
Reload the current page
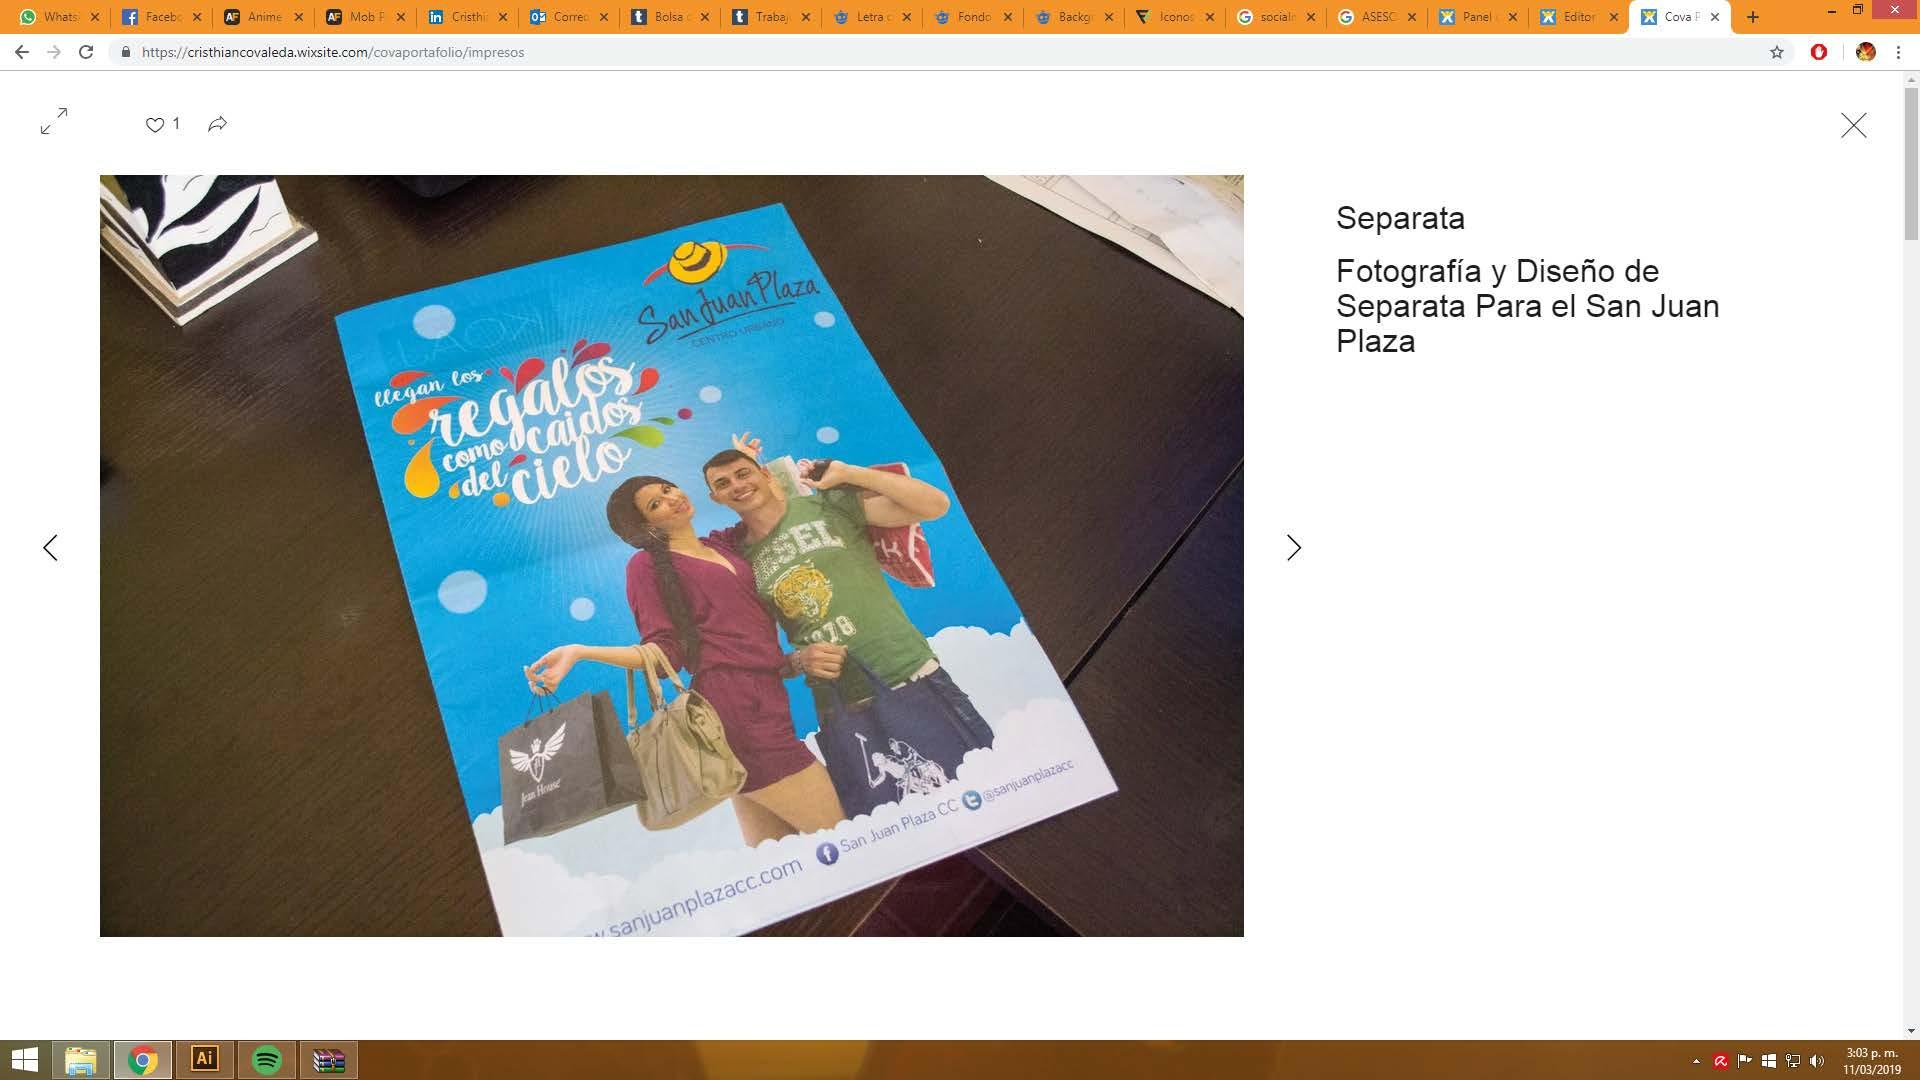point(86,52)
